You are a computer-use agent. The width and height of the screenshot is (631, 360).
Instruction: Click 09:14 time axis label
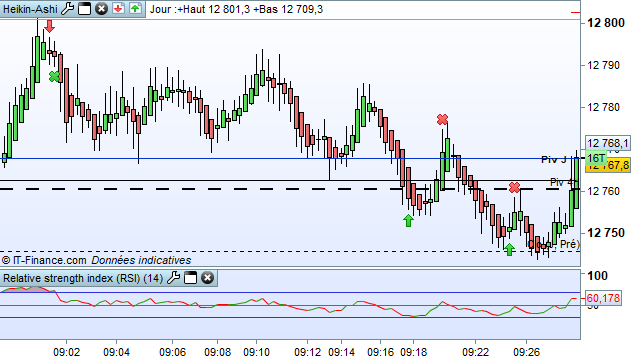341,352
